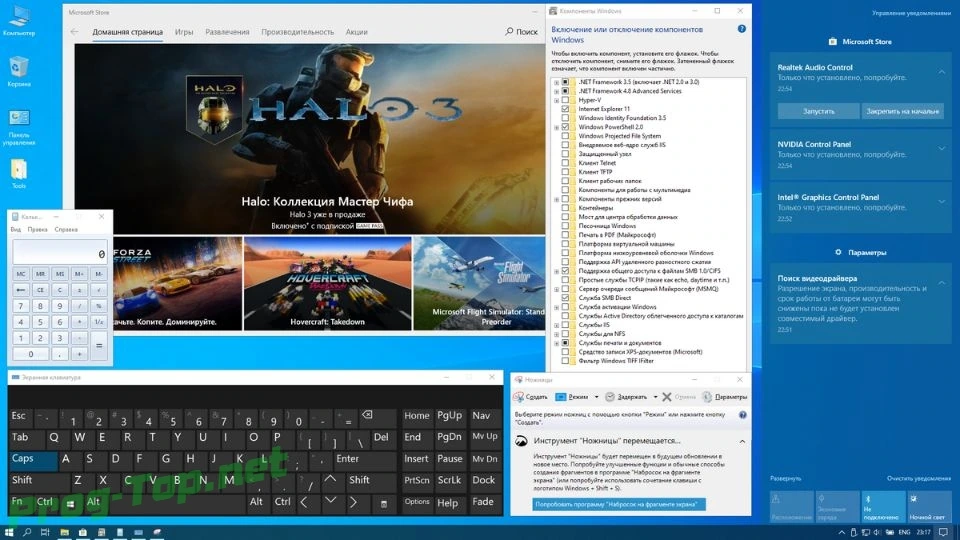
Task: Click help icon in Компоненты Windows
Action: [741, 29]
